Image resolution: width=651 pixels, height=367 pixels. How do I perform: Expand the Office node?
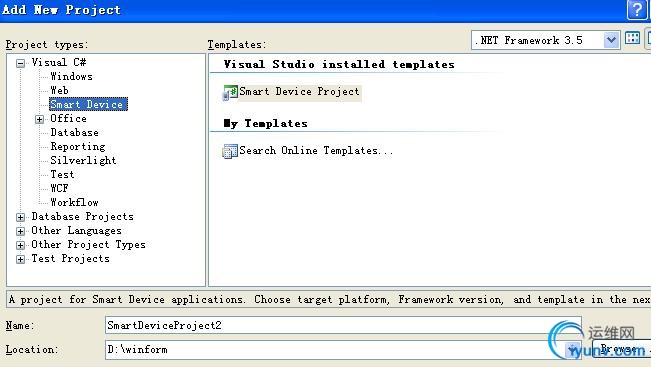pos(39,120)
